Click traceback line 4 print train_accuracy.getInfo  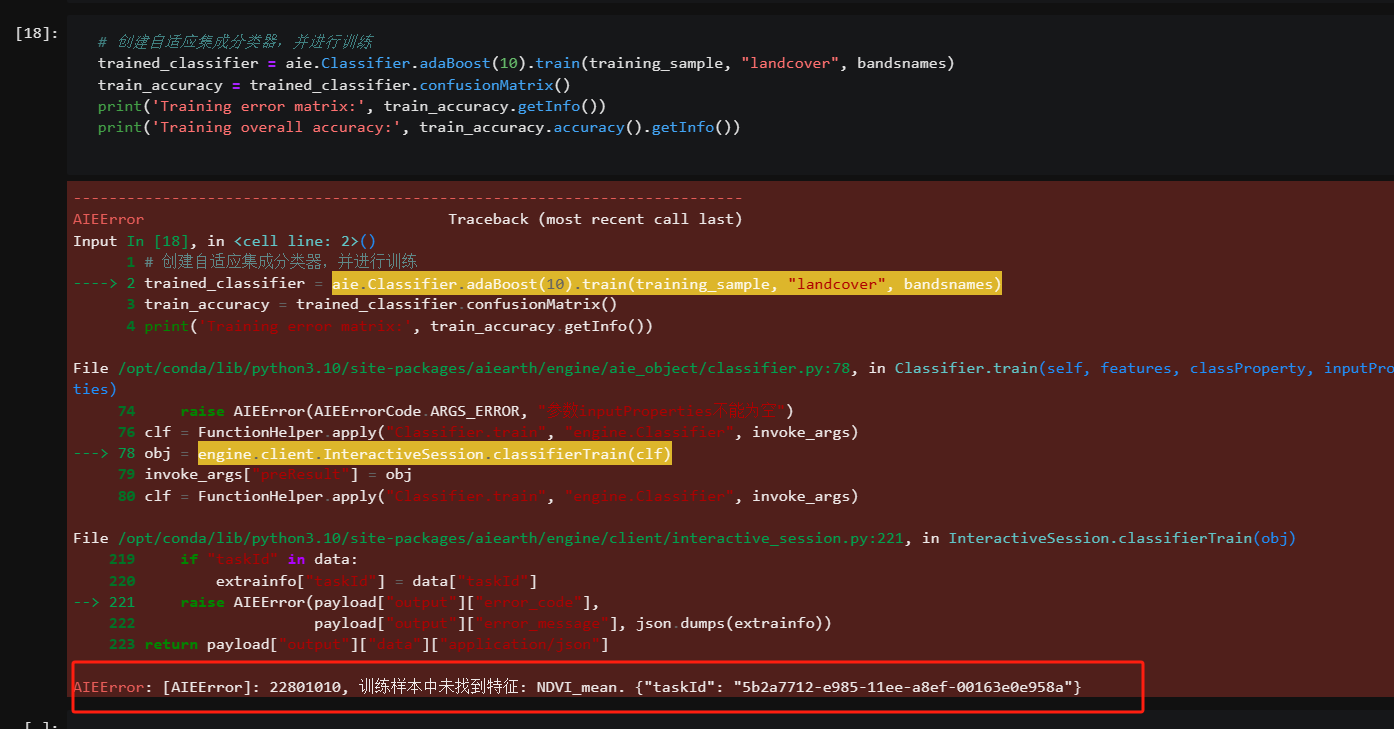click(x=390, y=326)
